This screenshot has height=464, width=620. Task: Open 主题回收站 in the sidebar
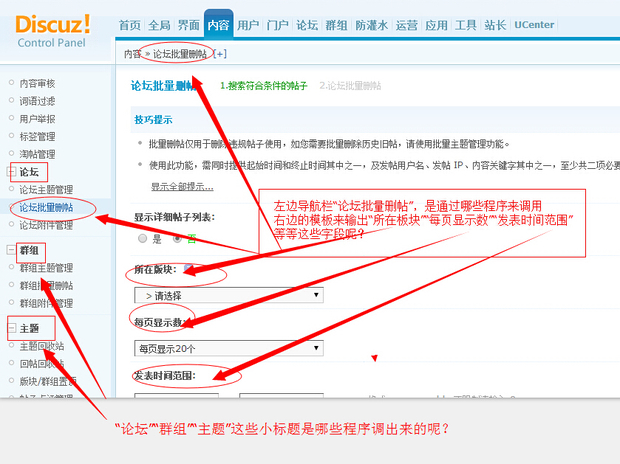click(42, 346)
